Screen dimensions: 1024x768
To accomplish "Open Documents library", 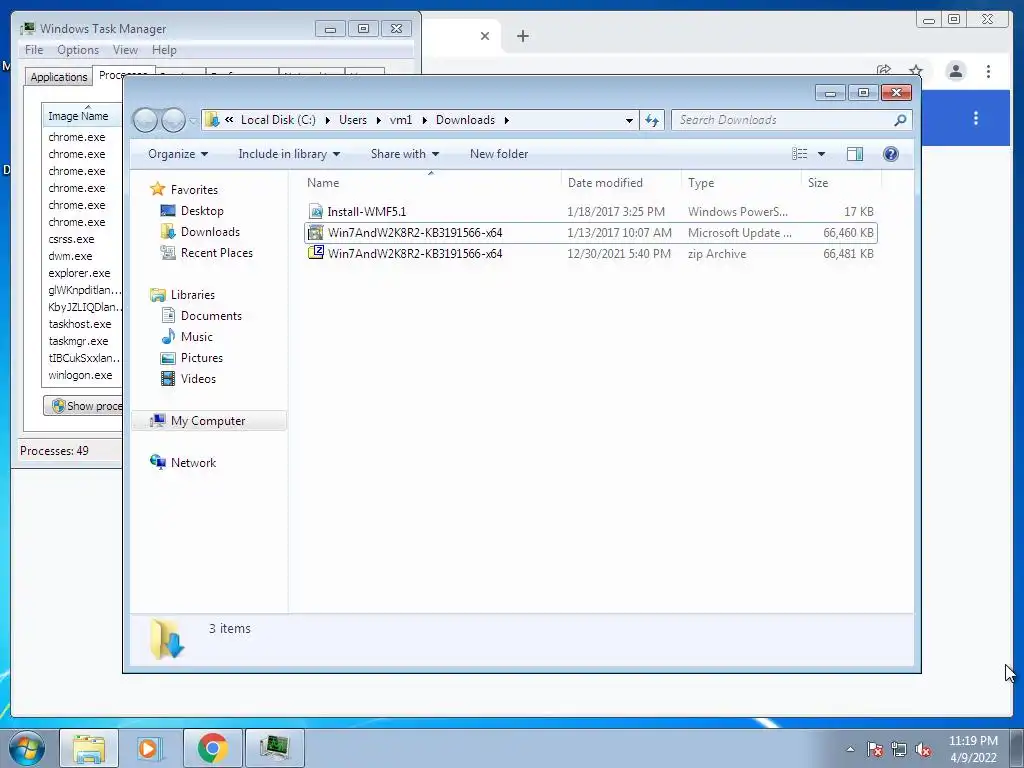I will click(x=211, y=316).
